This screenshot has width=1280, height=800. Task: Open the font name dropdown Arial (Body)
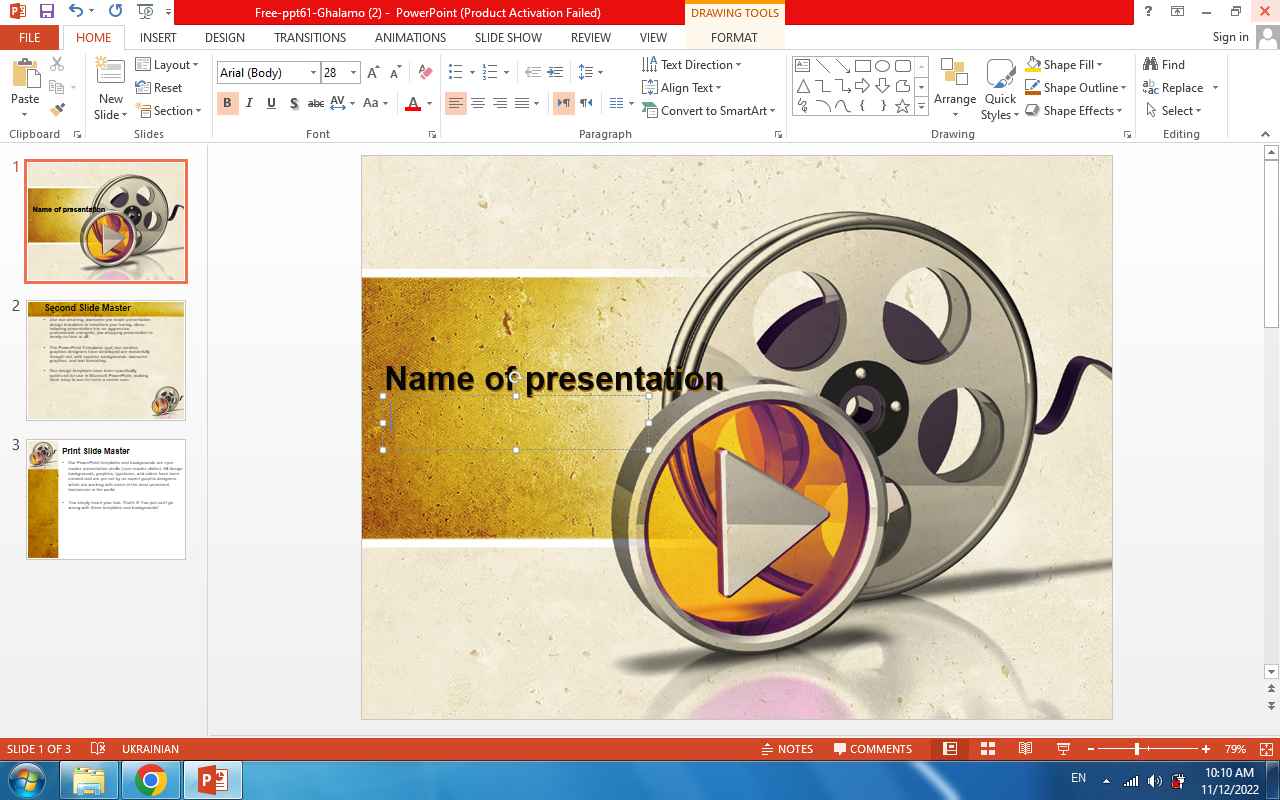(313, 73)
